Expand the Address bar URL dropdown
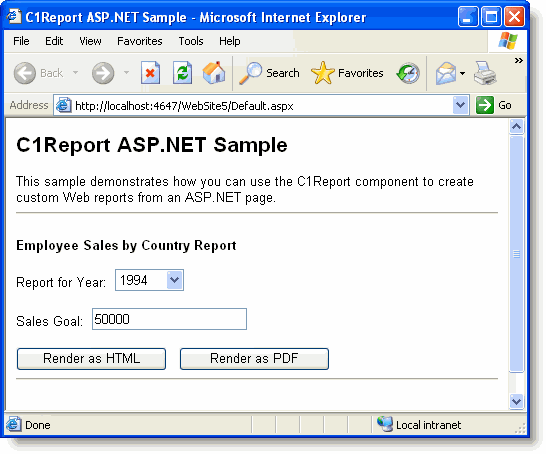This screenshot has height=454, width=546. pos(460,105)
